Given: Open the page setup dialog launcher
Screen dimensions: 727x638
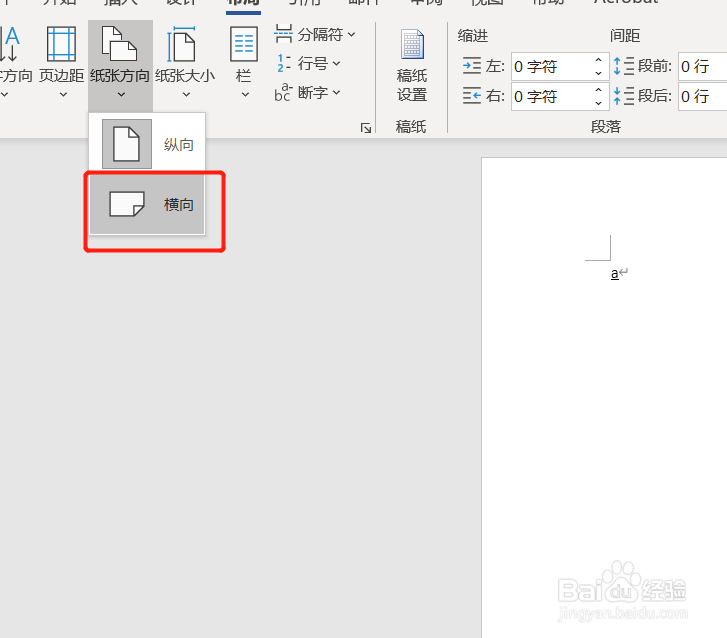Looking at the screenshot, I should click(366, 128).
